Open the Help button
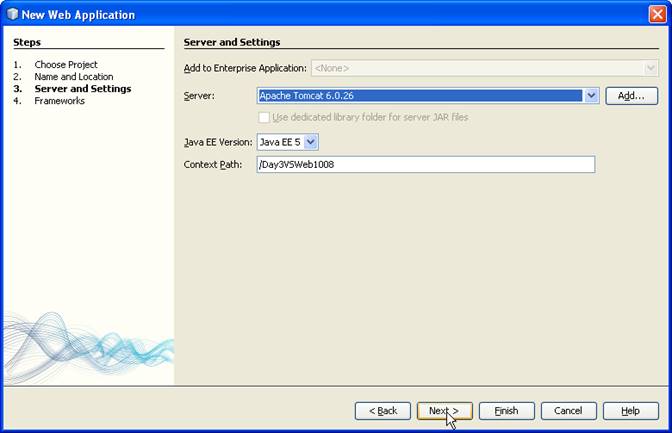672x433 pixels. (x=630, y=411)
